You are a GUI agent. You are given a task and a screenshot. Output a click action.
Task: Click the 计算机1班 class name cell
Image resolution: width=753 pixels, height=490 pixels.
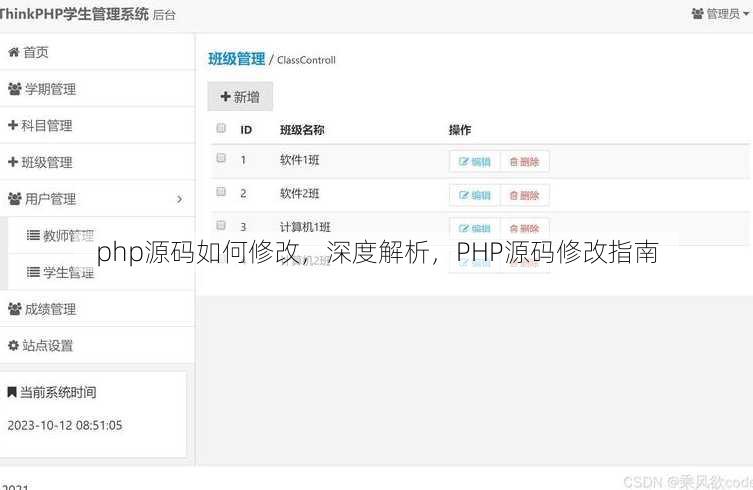(305, 227)
